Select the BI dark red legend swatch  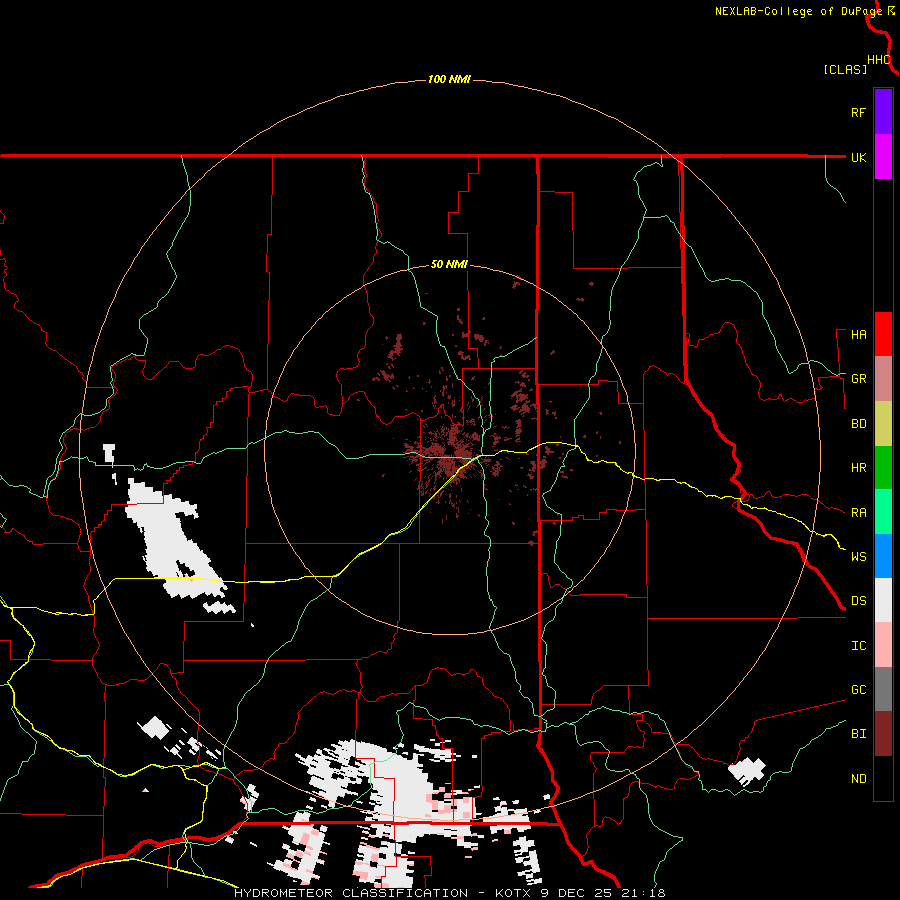tap(883, 734)
